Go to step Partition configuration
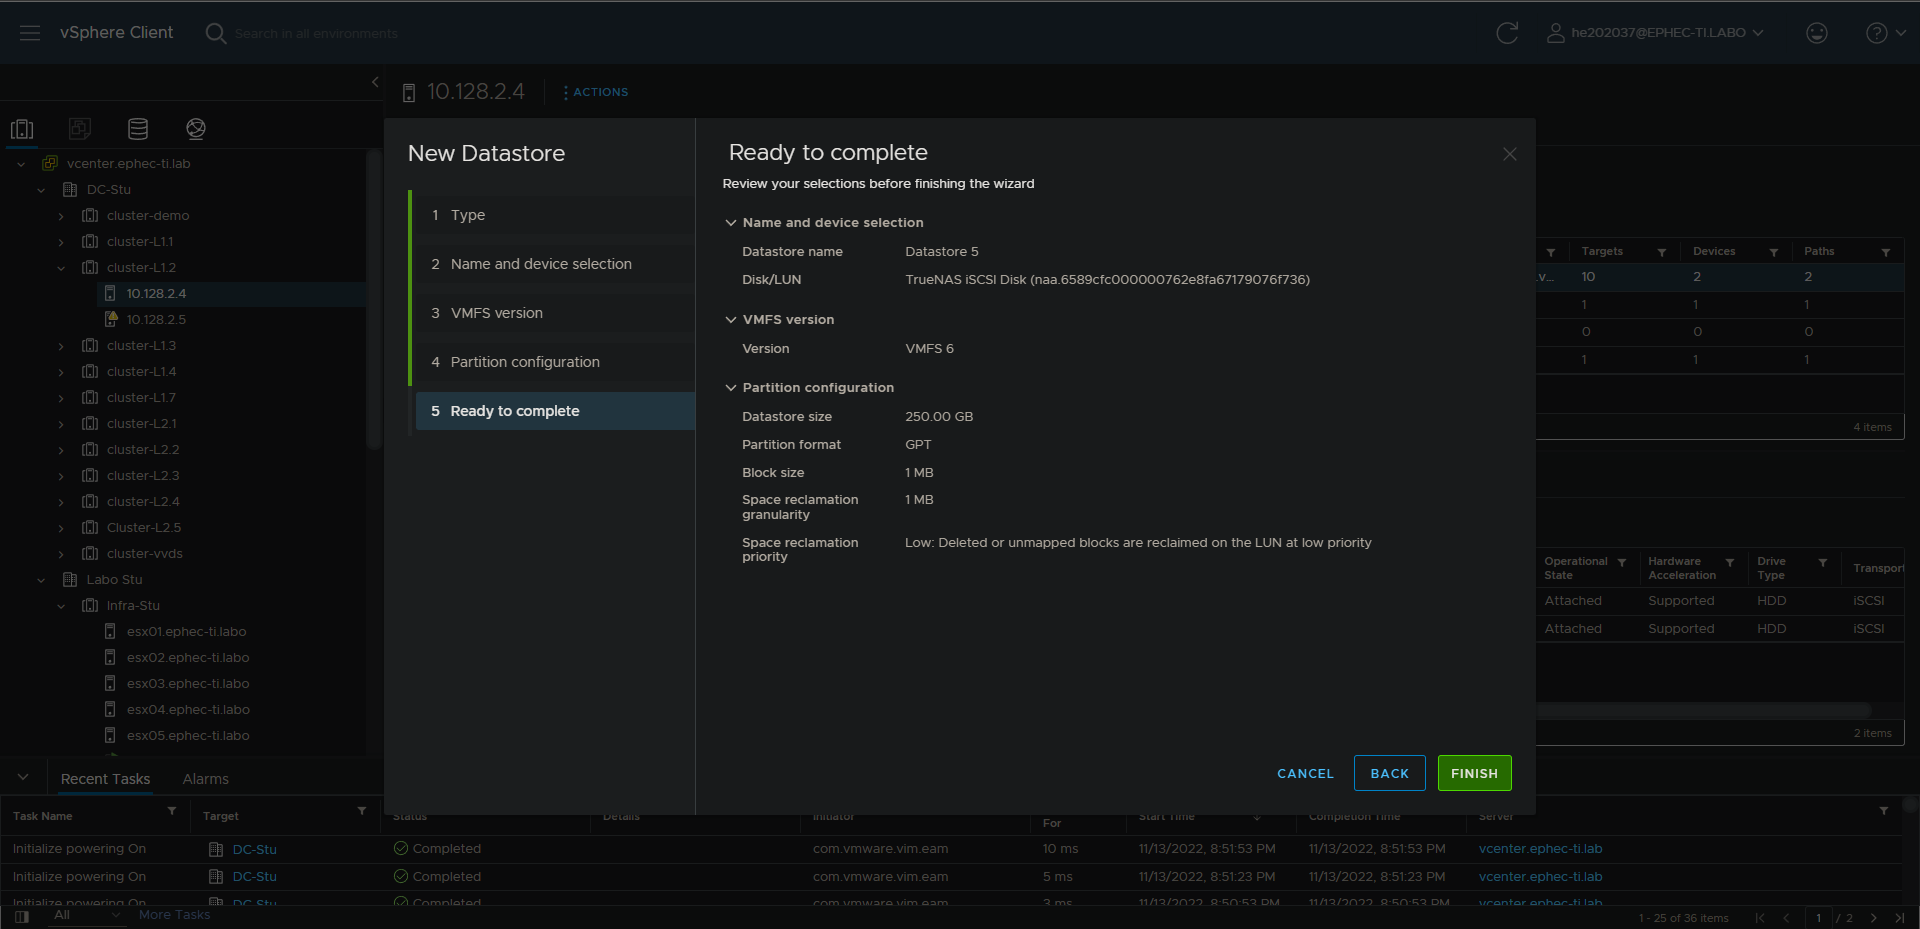 click(x=555, y=362)
